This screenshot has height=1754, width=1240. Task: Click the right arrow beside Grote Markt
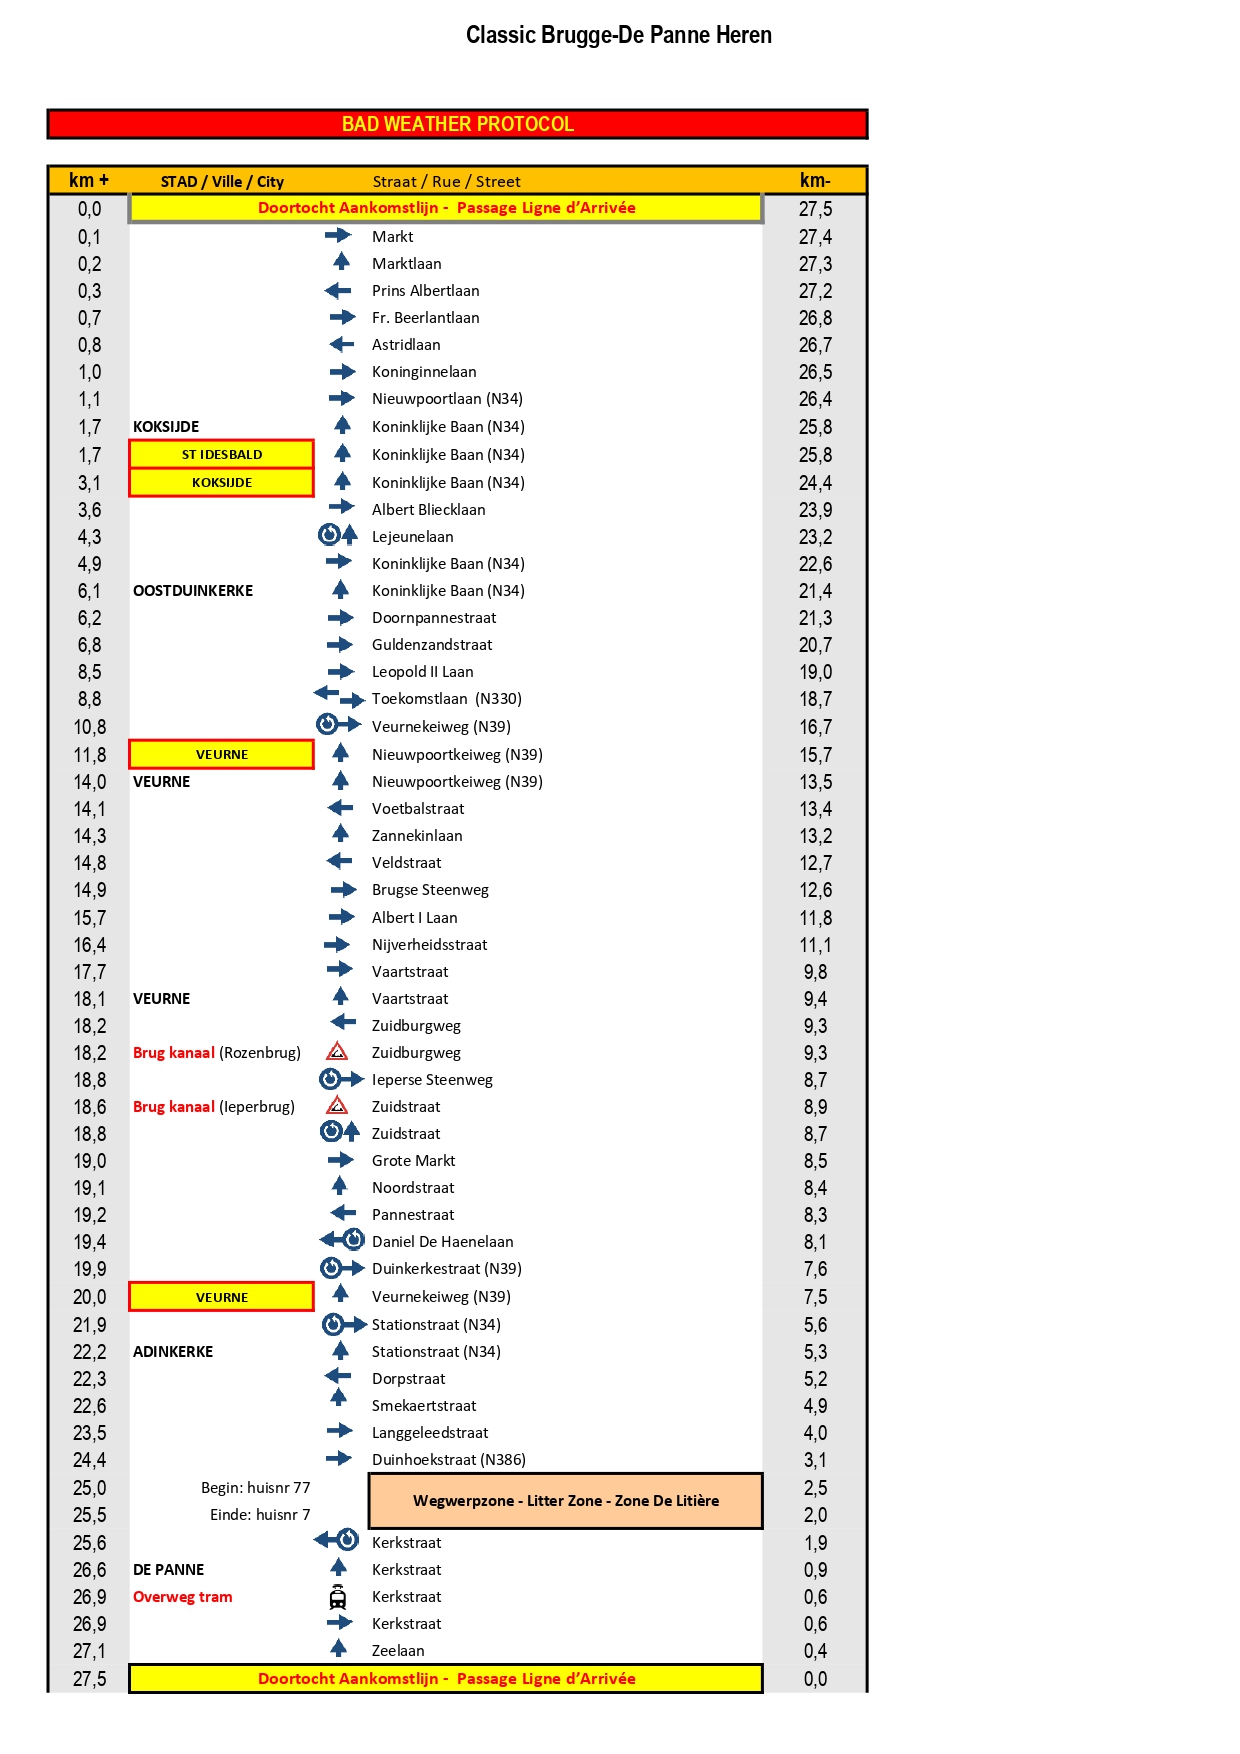click(x=341, y=1160)
